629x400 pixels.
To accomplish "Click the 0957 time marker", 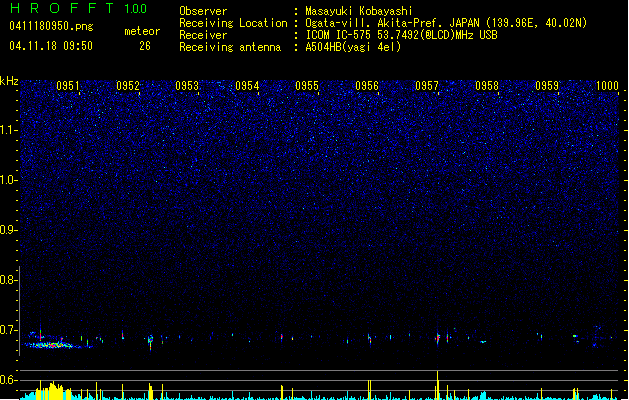I will 427,85.
